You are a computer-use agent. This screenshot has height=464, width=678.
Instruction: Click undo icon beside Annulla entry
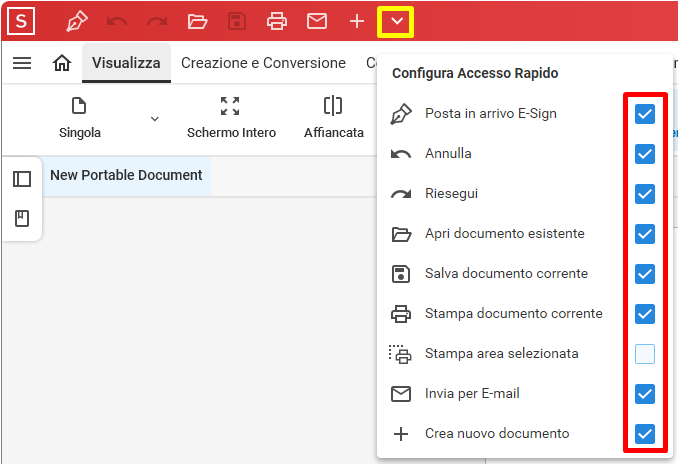coord(401,154)
